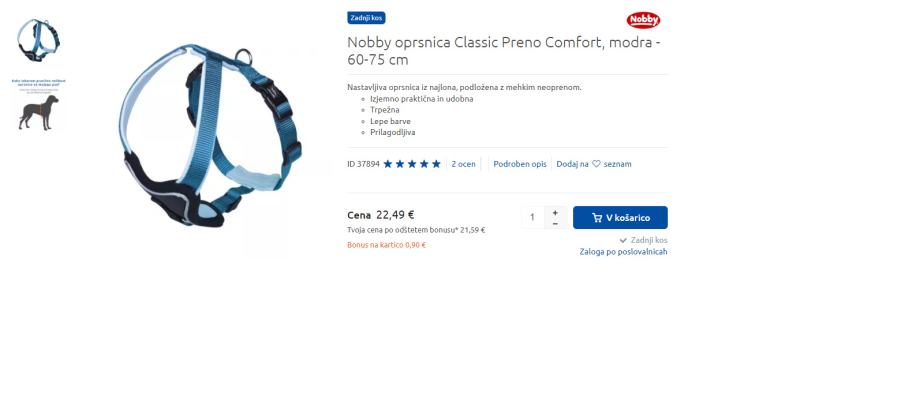This screenshot has height=409, width=920.
Task: Add item with V košarico button
Action: point(620,218)
